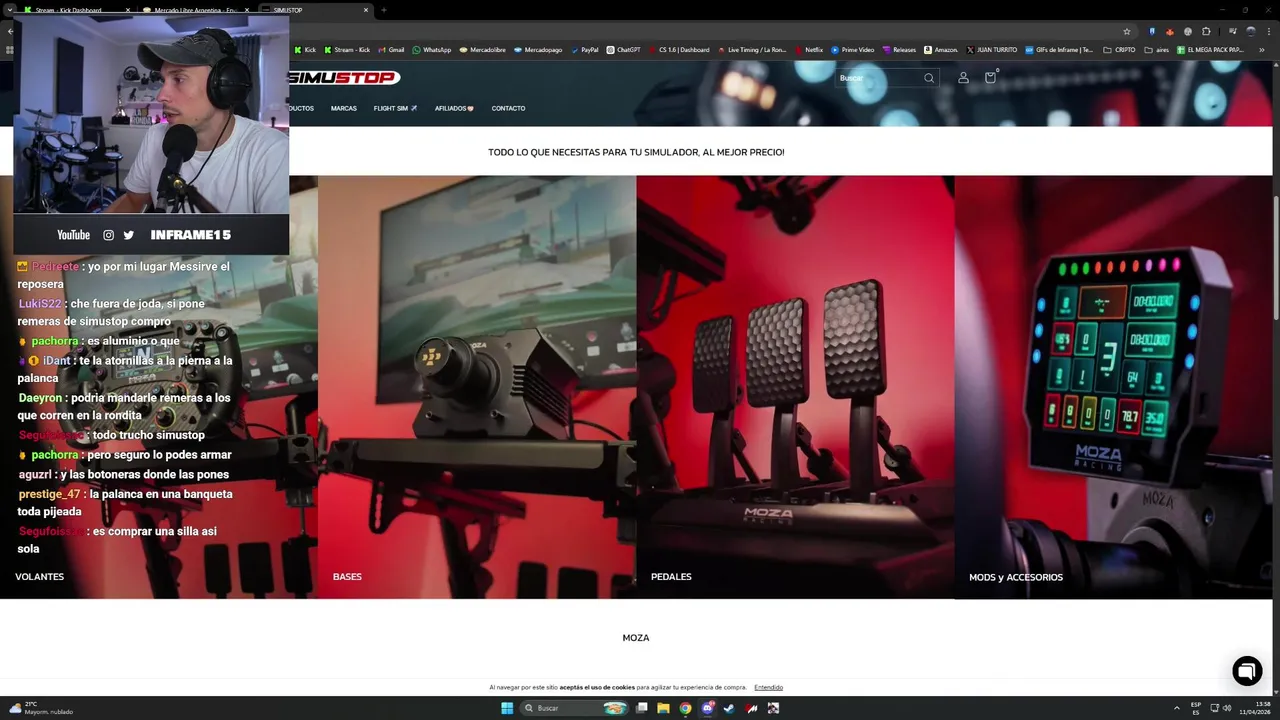Open the Instagram icon in stream overlay

(x=108, y=235)
